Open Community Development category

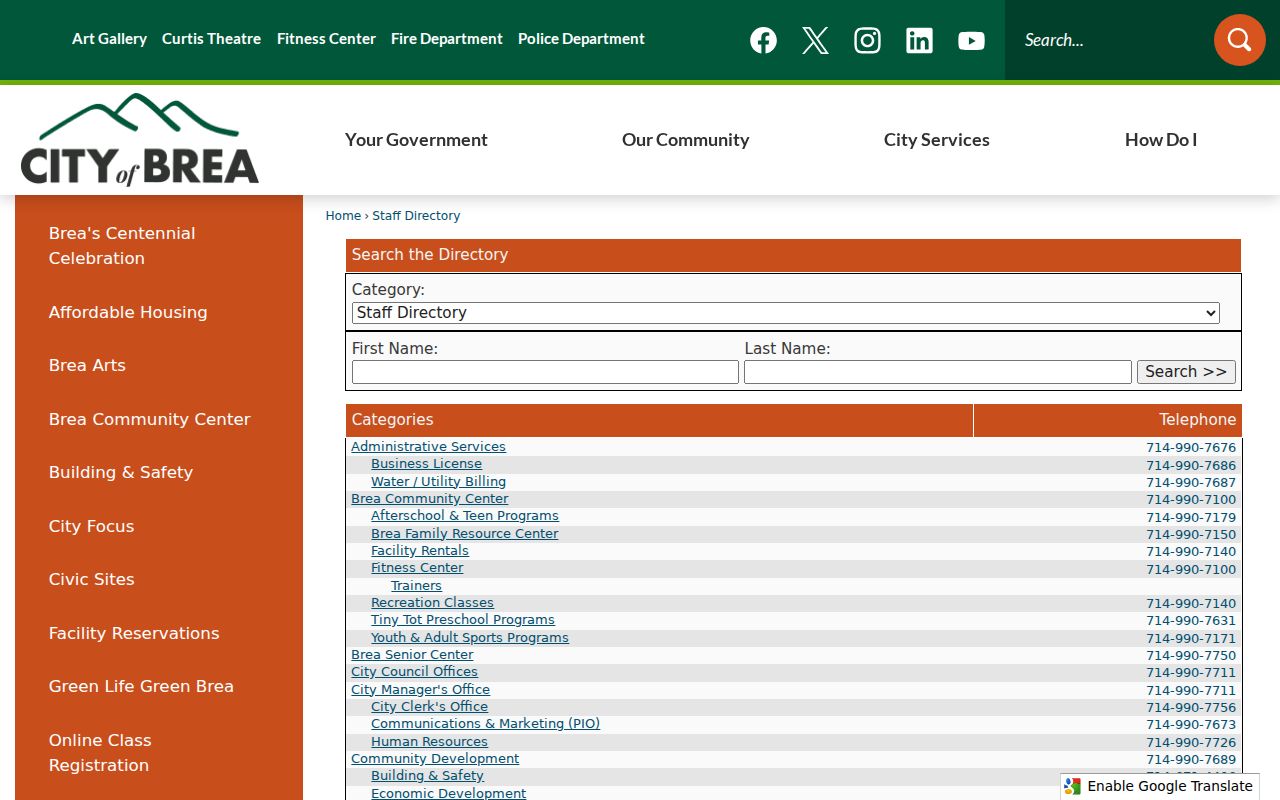pyautogui.click(x=435, y=759)
